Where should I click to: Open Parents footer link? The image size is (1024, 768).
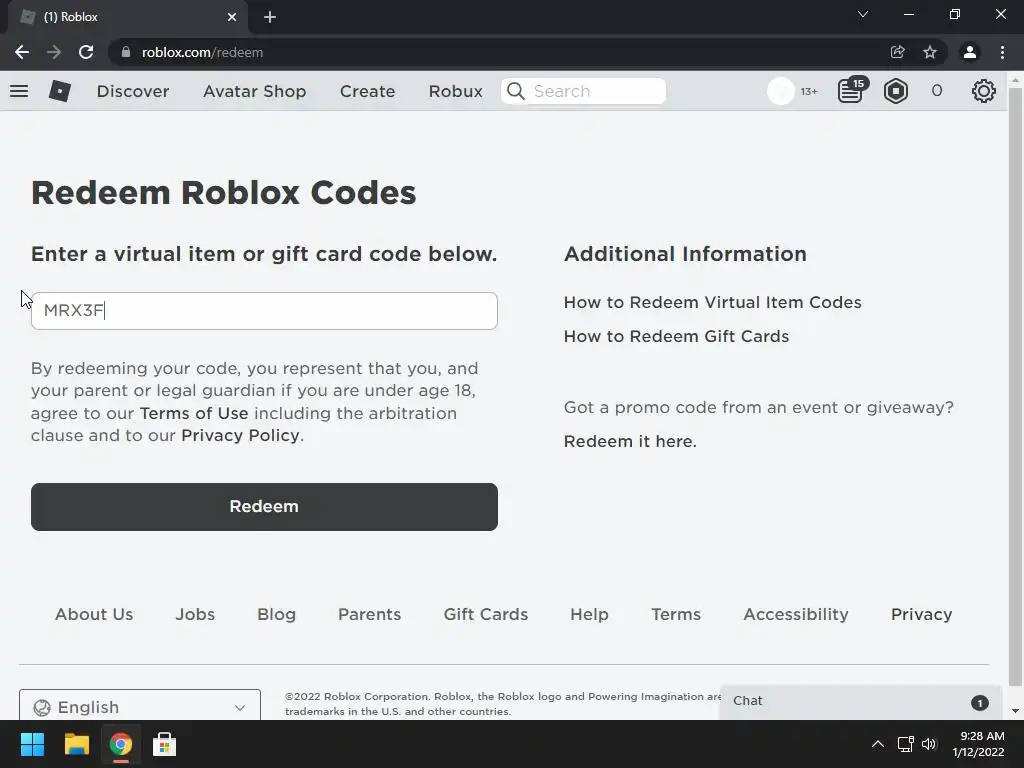click(370, 615)
